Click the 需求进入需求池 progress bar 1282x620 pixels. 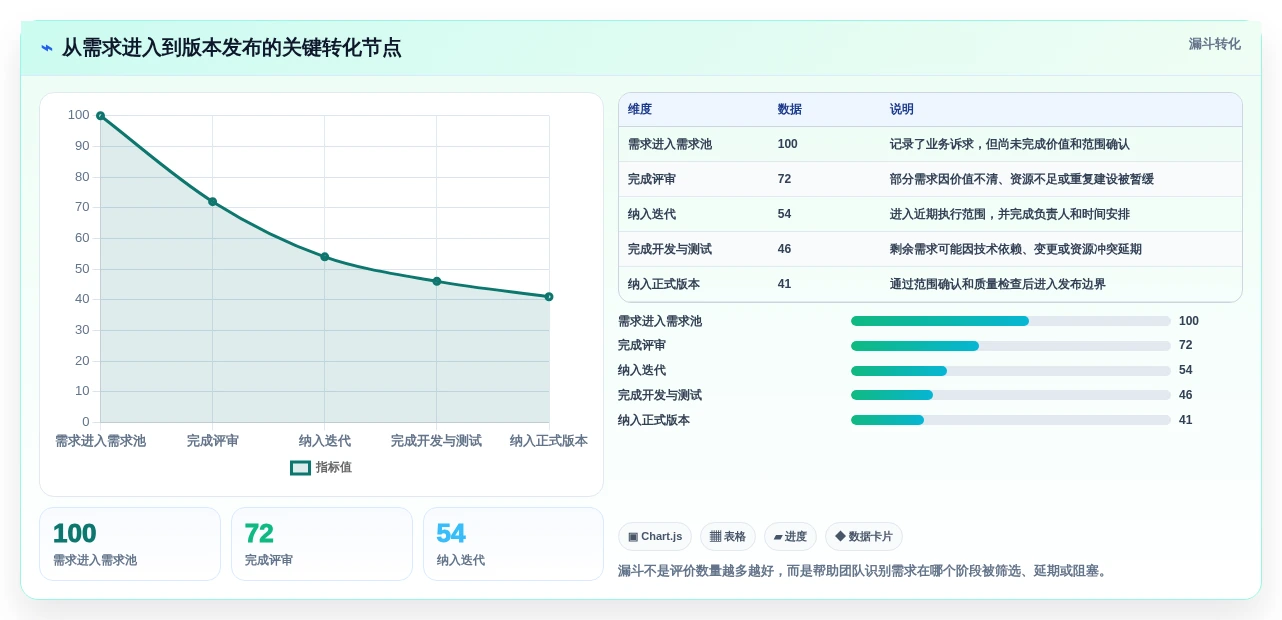[x=1010, y=321]
